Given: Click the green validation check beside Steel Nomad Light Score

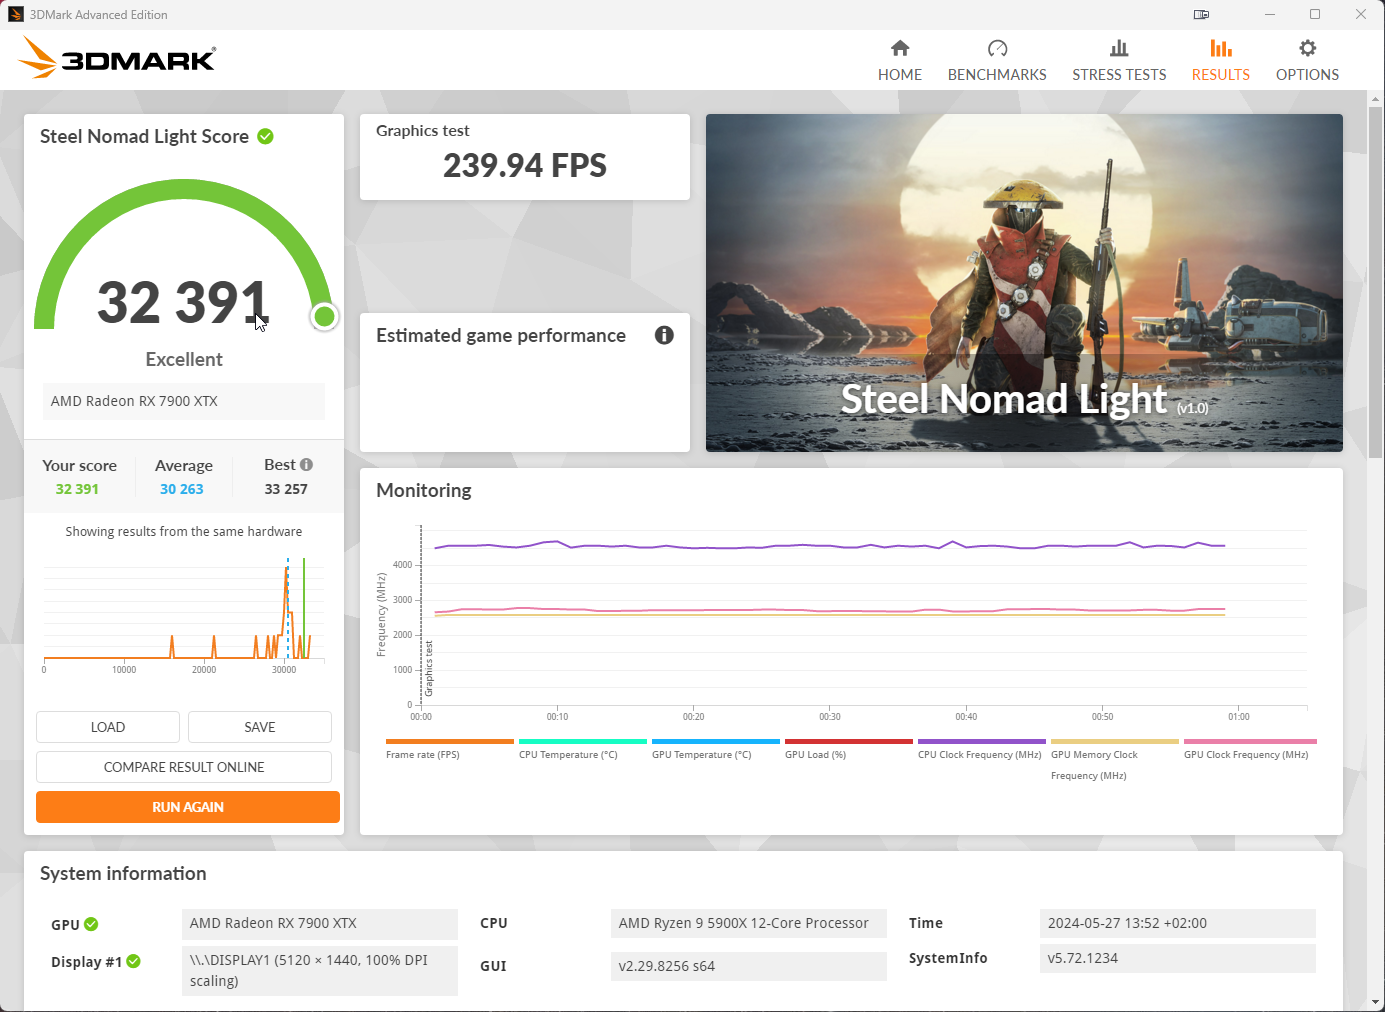Looking at the screenshot, I should tap(265, 136).
